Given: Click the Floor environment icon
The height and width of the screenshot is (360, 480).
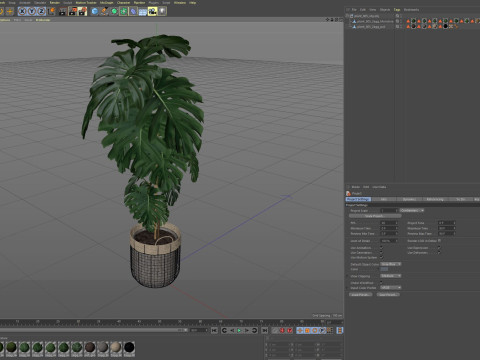Looking at the screenshot, I should click(x=143, y=11).
